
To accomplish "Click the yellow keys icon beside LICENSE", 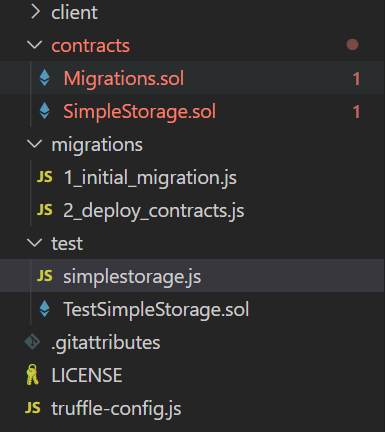I will tap(32, 375).
